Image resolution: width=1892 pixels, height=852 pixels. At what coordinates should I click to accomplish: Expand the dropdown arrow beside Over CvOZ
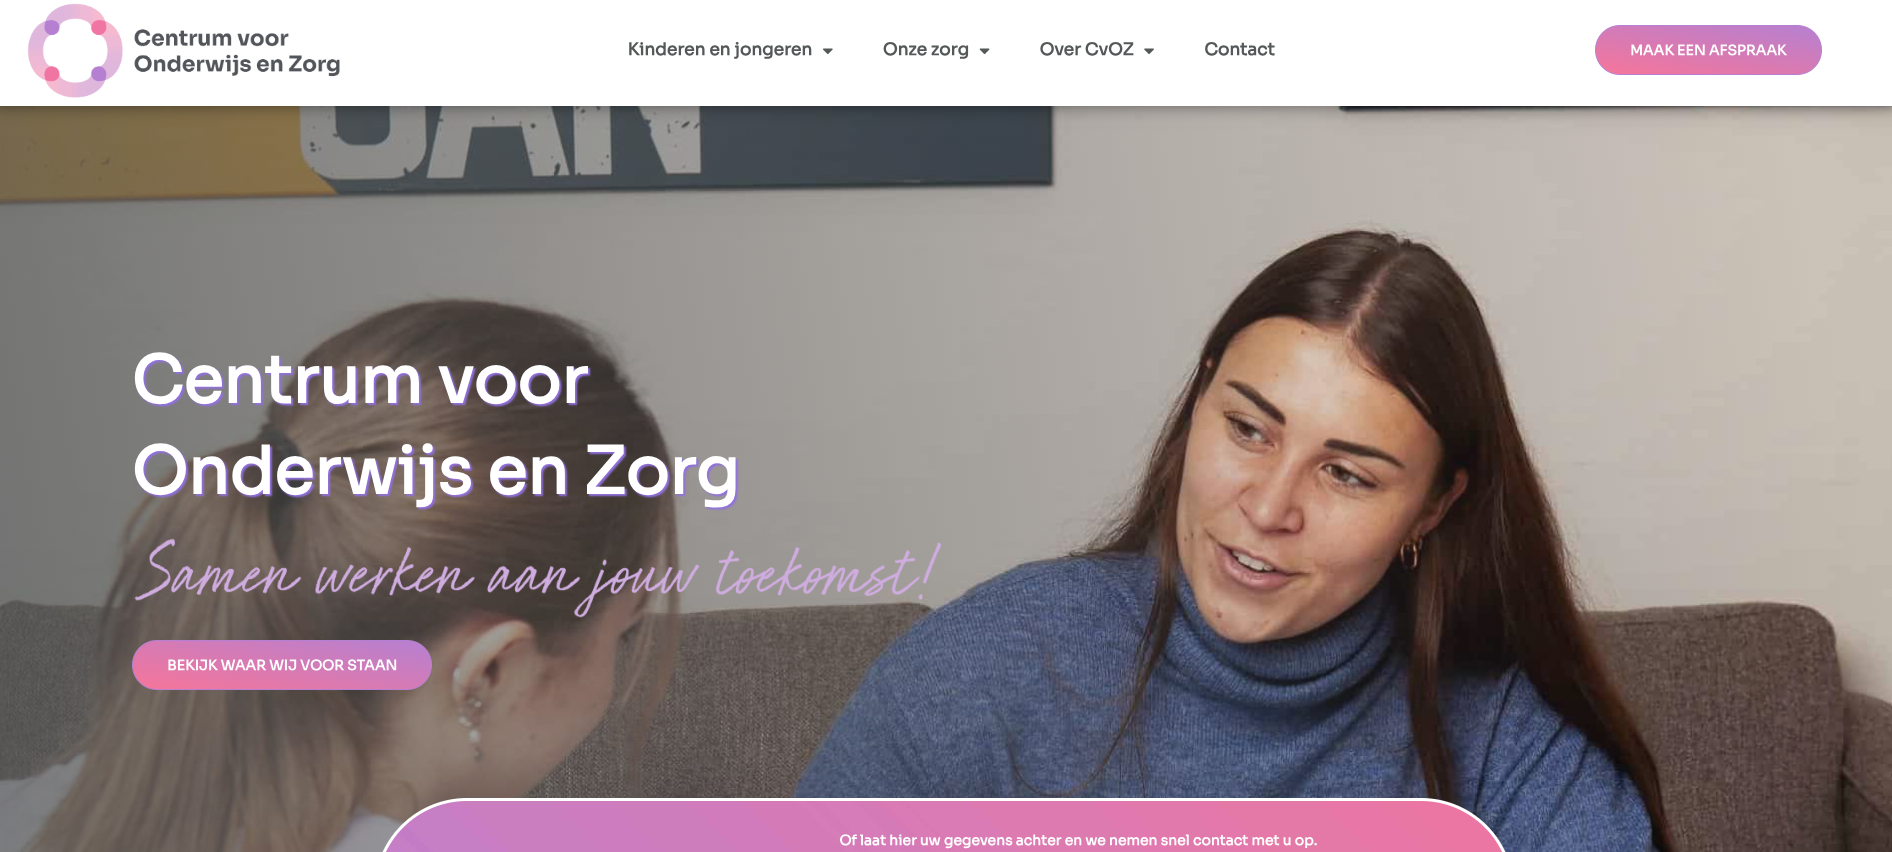click(x=1149, y=51)
